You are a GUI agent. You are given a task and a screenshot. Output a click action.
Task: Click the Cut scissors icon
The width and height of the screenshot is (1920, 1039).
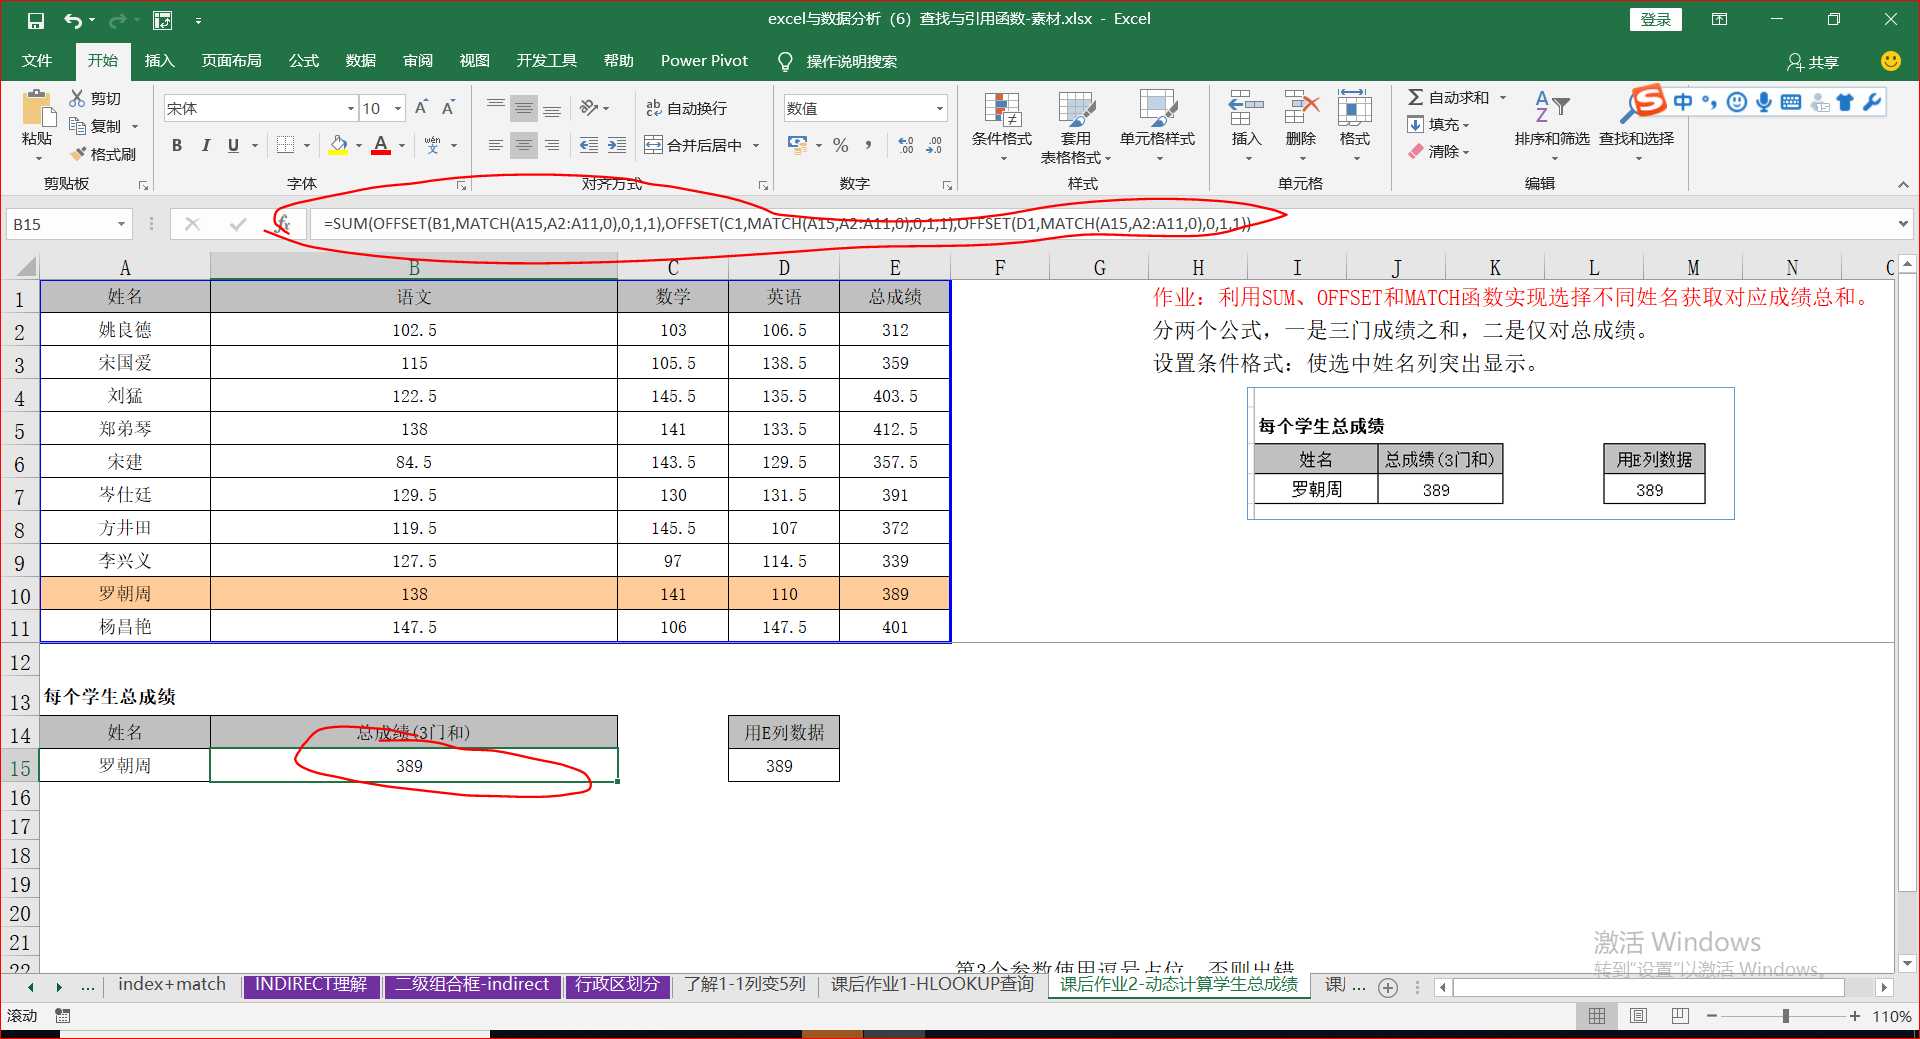click(x=77, y=98)
